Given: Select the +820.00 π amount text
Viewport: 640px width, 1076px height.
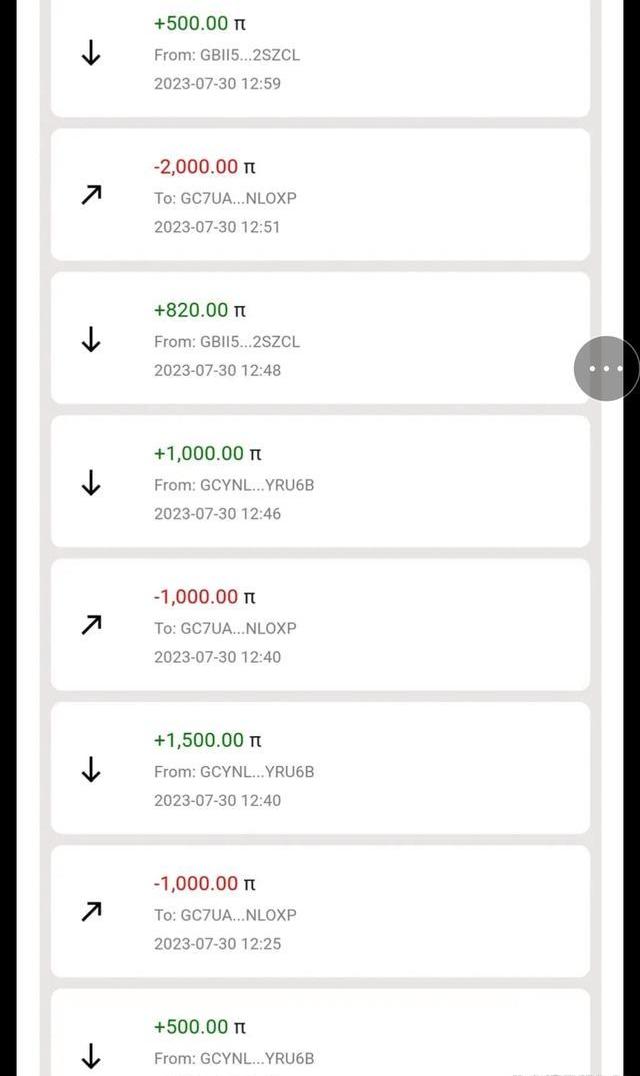Looking at the screenshot, I should pyautogui.click(x=199, y=310).
